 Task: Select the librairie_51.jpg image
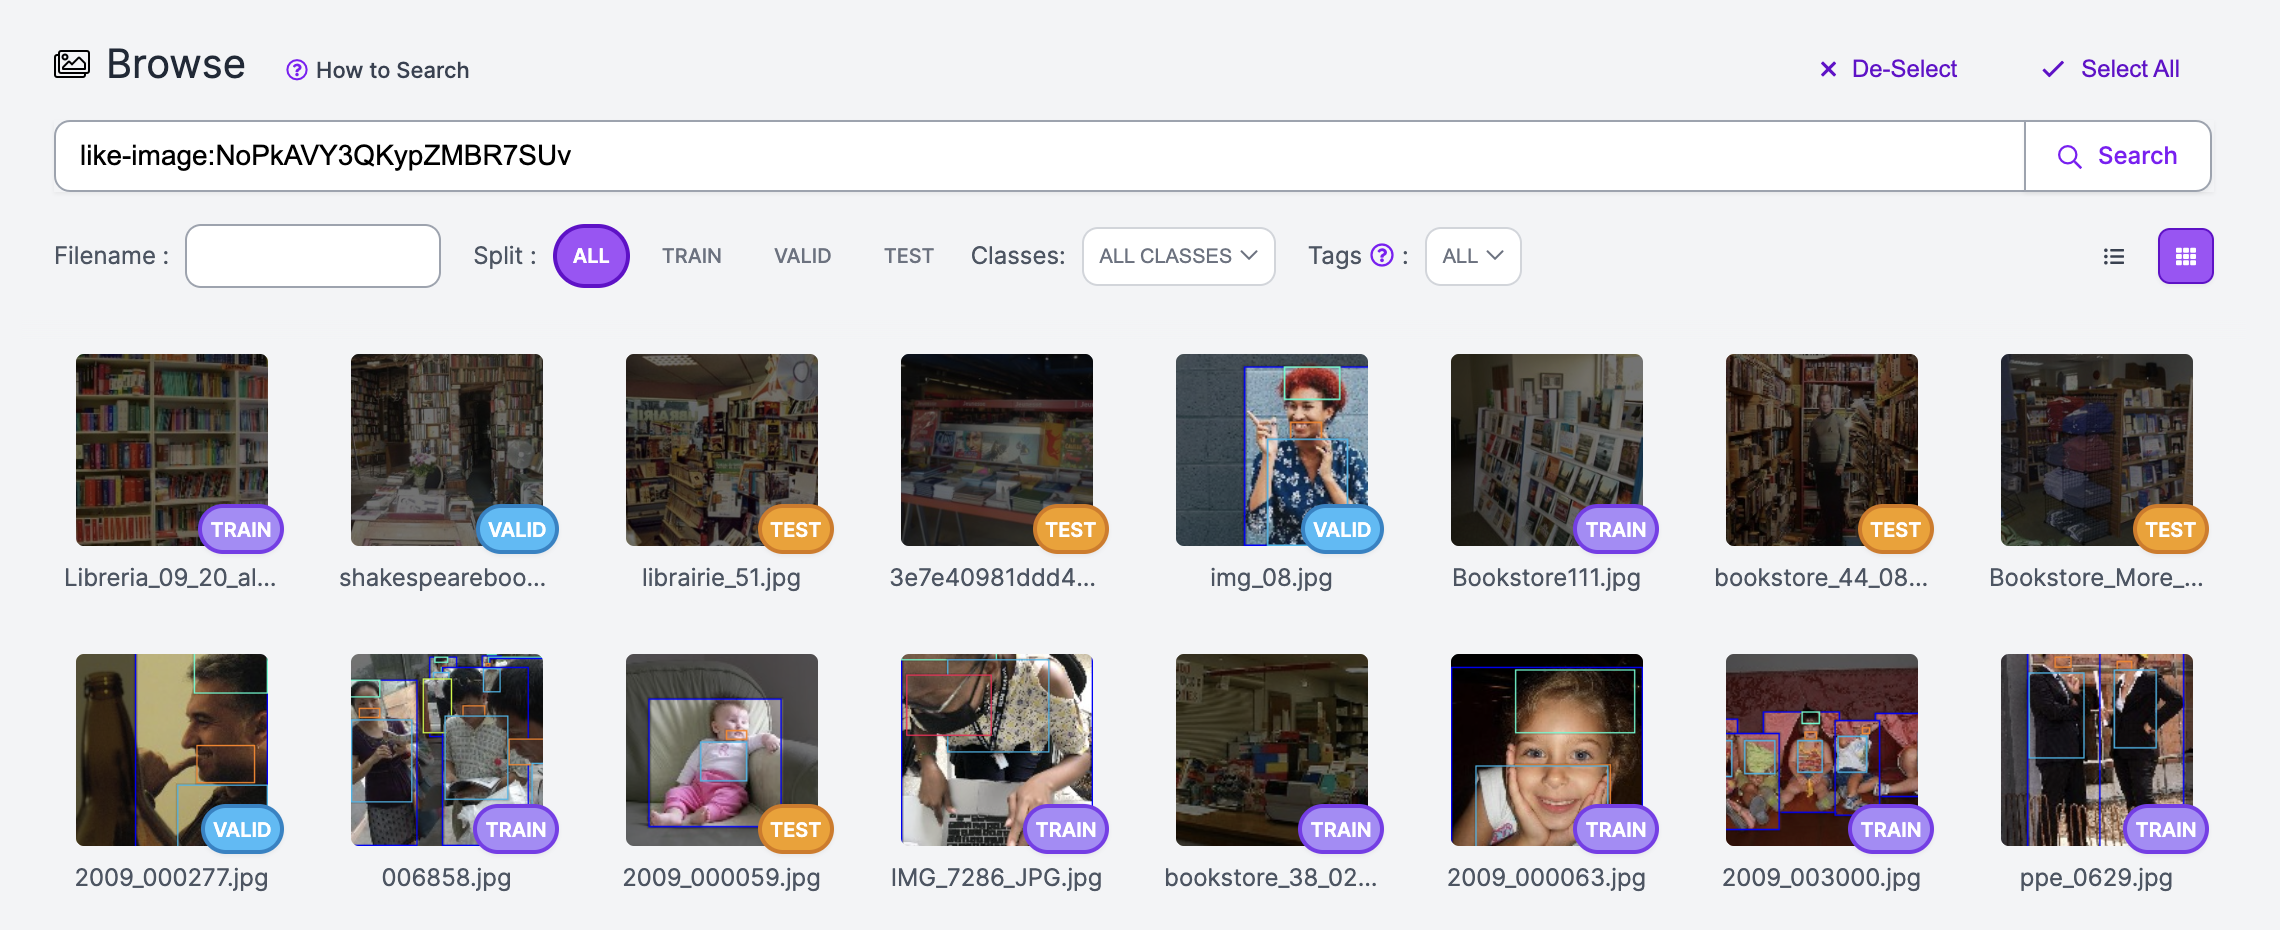[x=721, y=450]
